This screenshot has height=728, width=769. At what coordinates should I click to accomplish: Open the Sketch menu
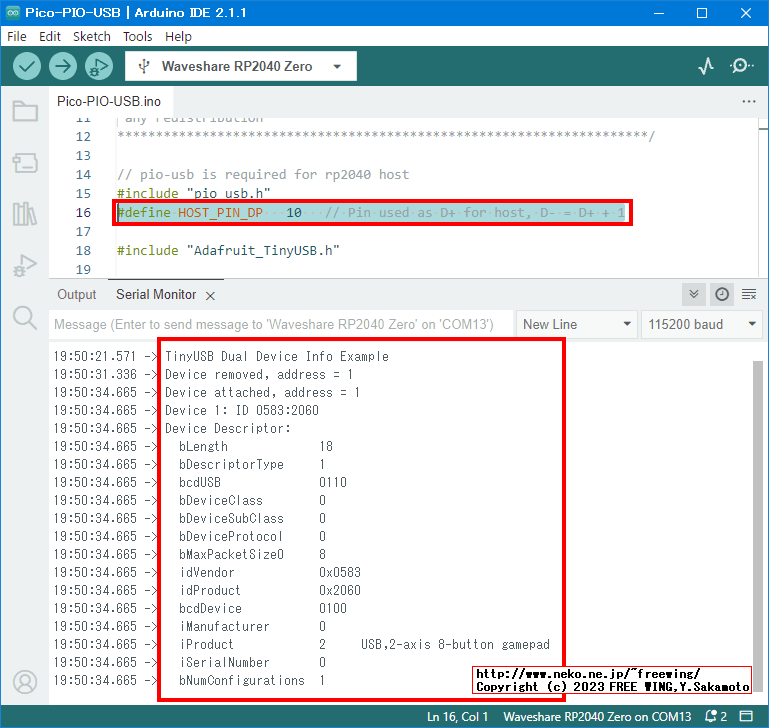(92, 36)
